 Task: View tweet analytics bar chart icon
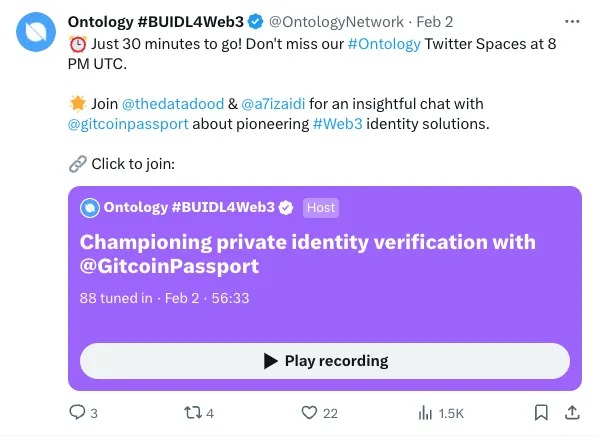coord(425,413)
